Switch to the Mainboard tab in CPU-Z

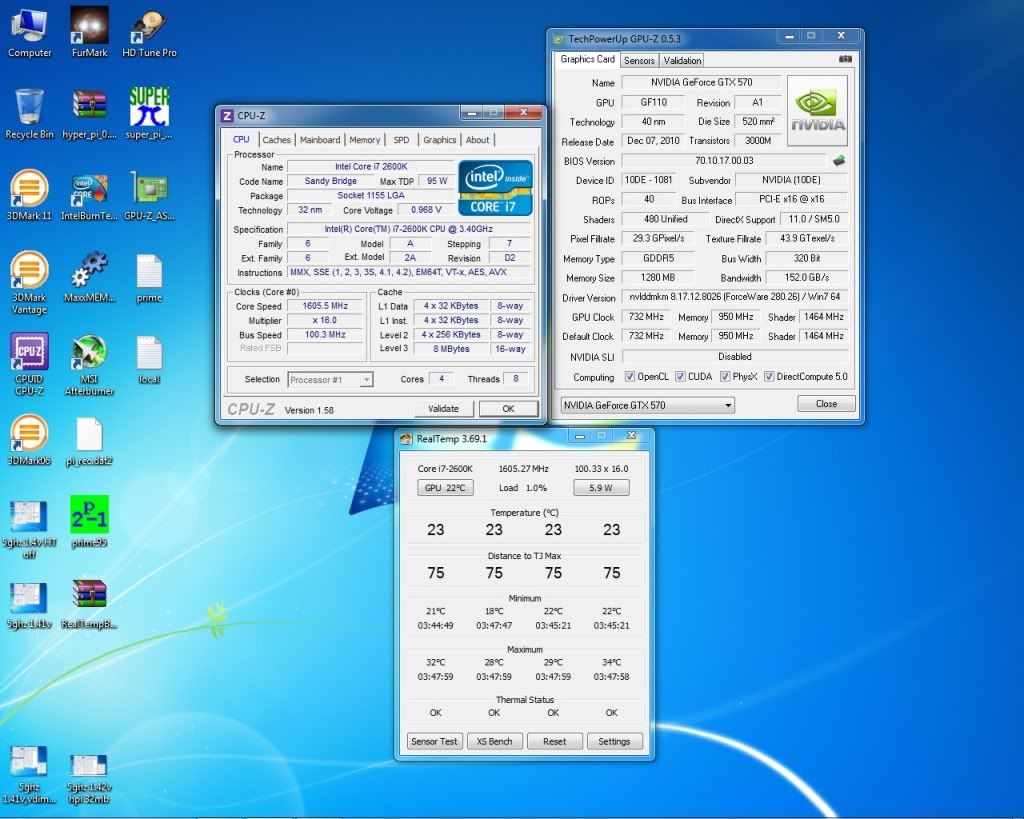pyautogui.click(x=320, y=140)
